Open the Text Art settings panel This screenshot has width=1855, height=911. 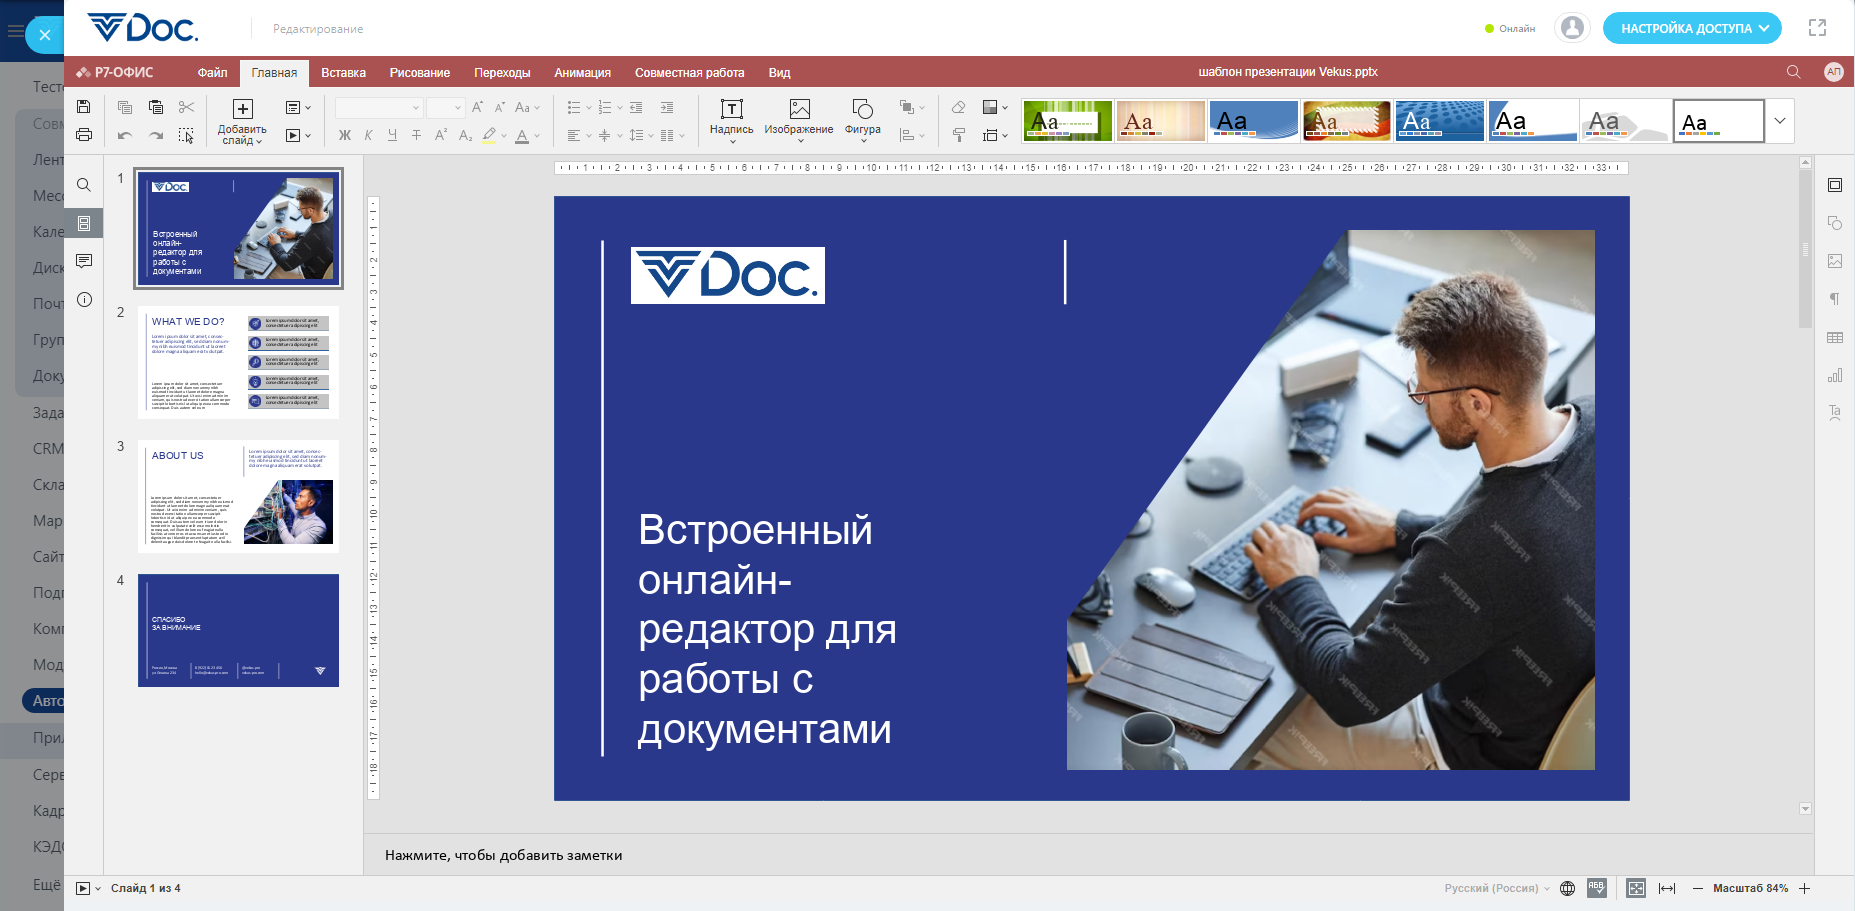coord(1837,413)
